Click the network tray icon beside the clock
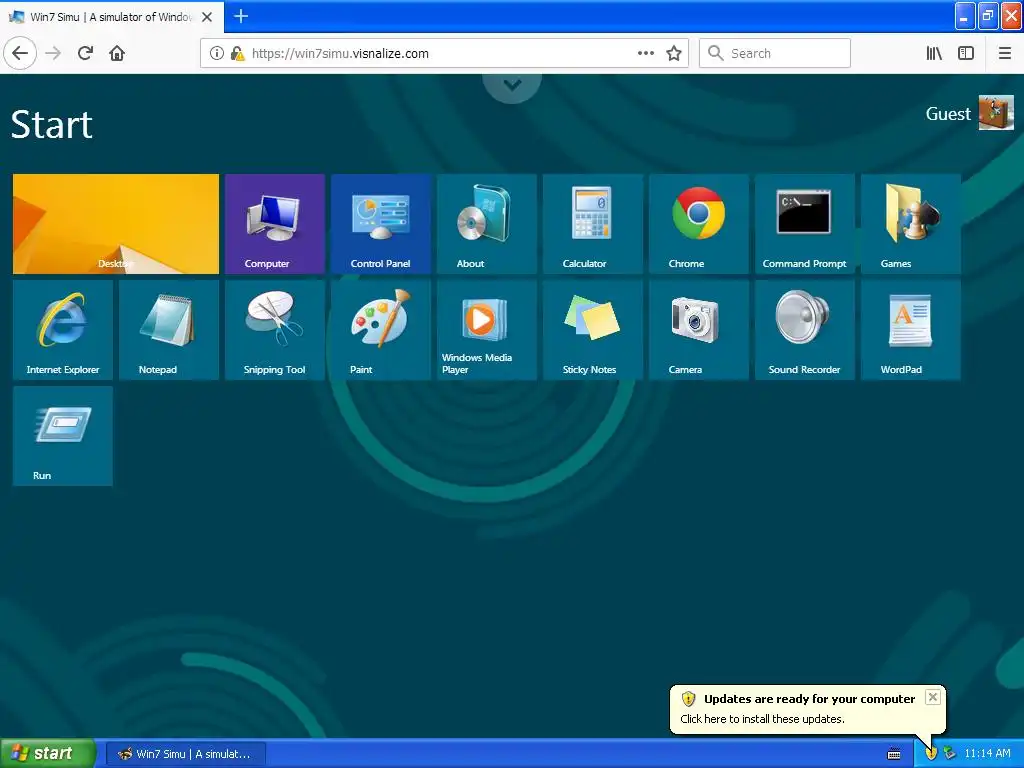 pos(950,754)
